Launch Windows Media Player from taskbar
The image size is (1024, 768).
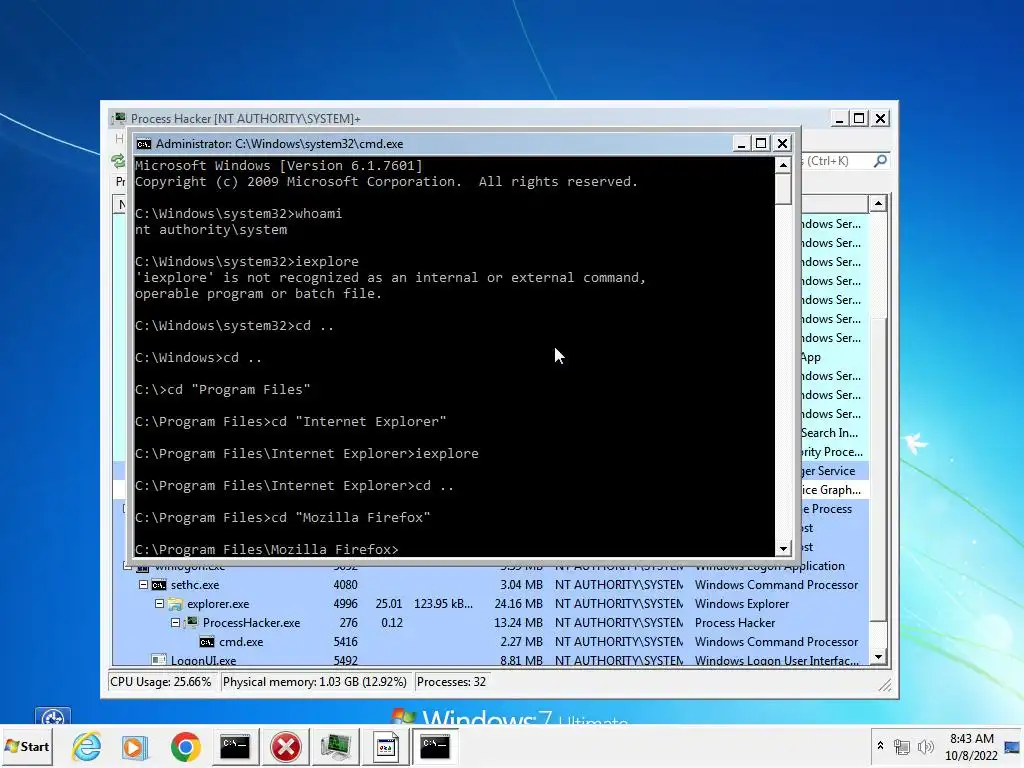tap(135, 746)
